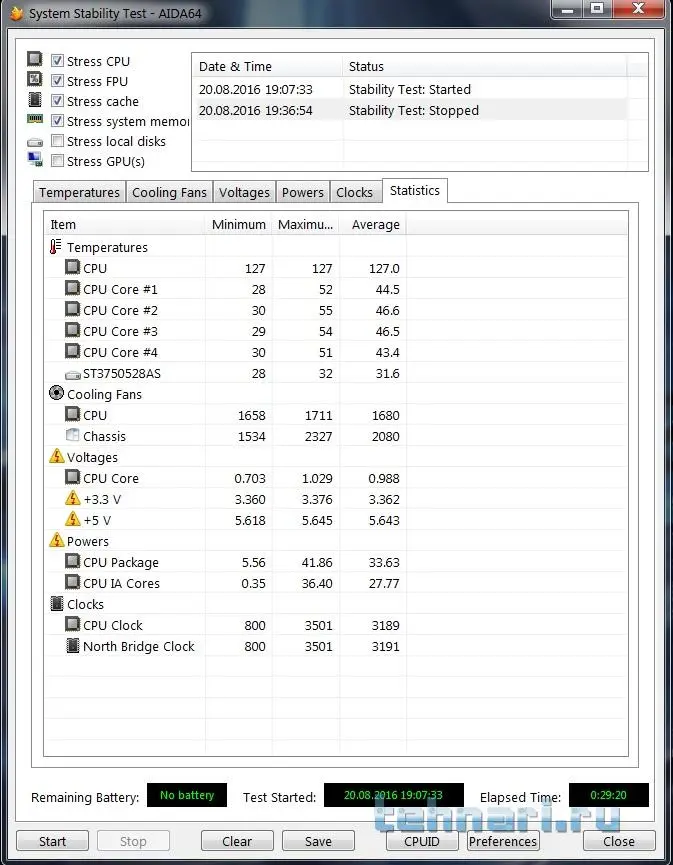This screenshot has width=673, height=865.
Task: Click the chip icon next to CPU Clock
Action: coord(72,624)
